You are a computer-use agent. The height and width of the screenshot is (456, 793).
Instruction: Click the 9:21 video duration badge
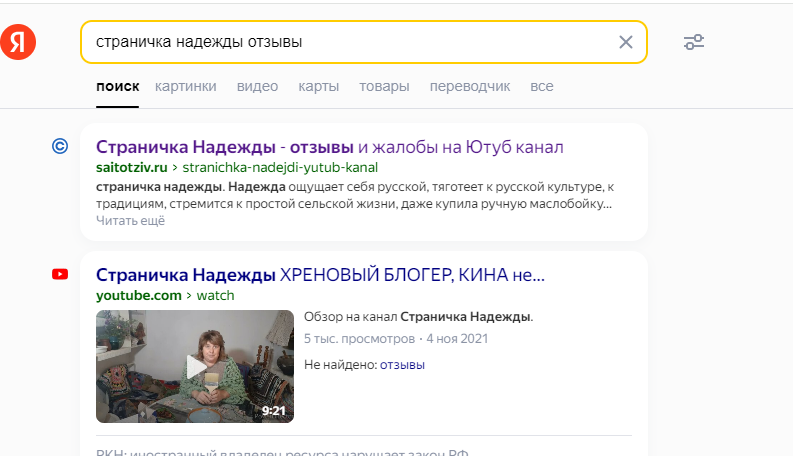pyautogui.click(x=274, y=411)
